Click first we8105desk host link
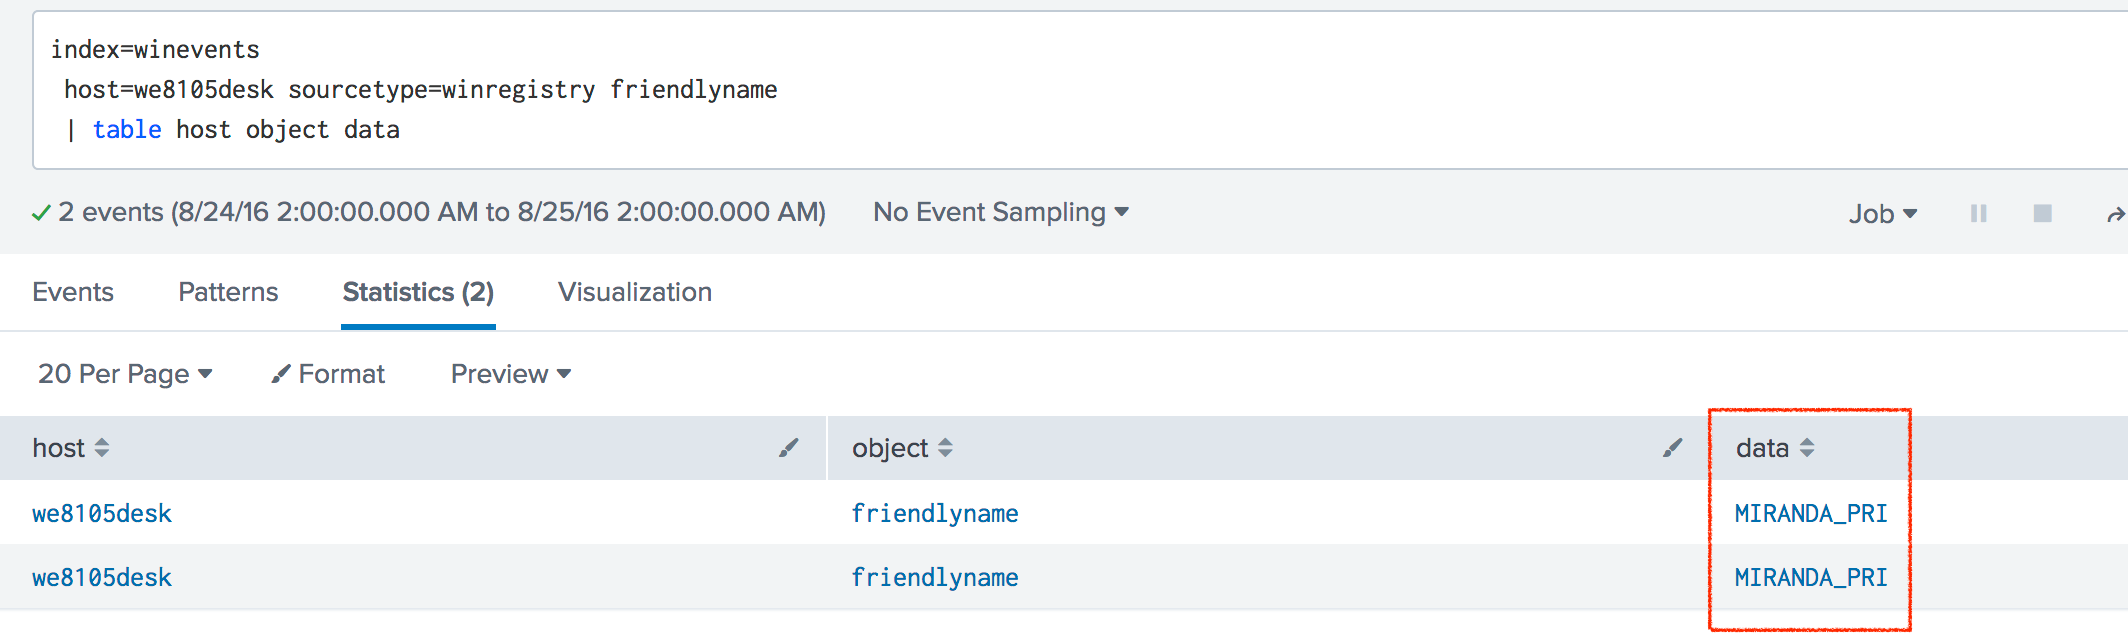The width and height of the screenshot is (2128, 640). click(102, 513)
